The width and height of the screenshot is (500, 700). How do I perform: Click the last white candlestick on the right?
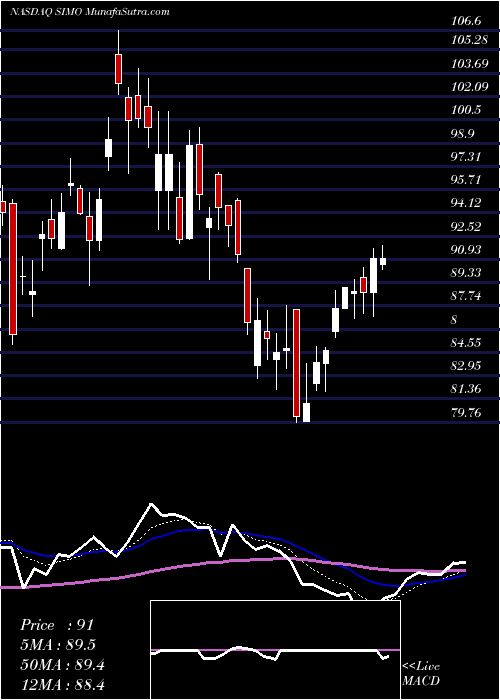click(383, 261)
